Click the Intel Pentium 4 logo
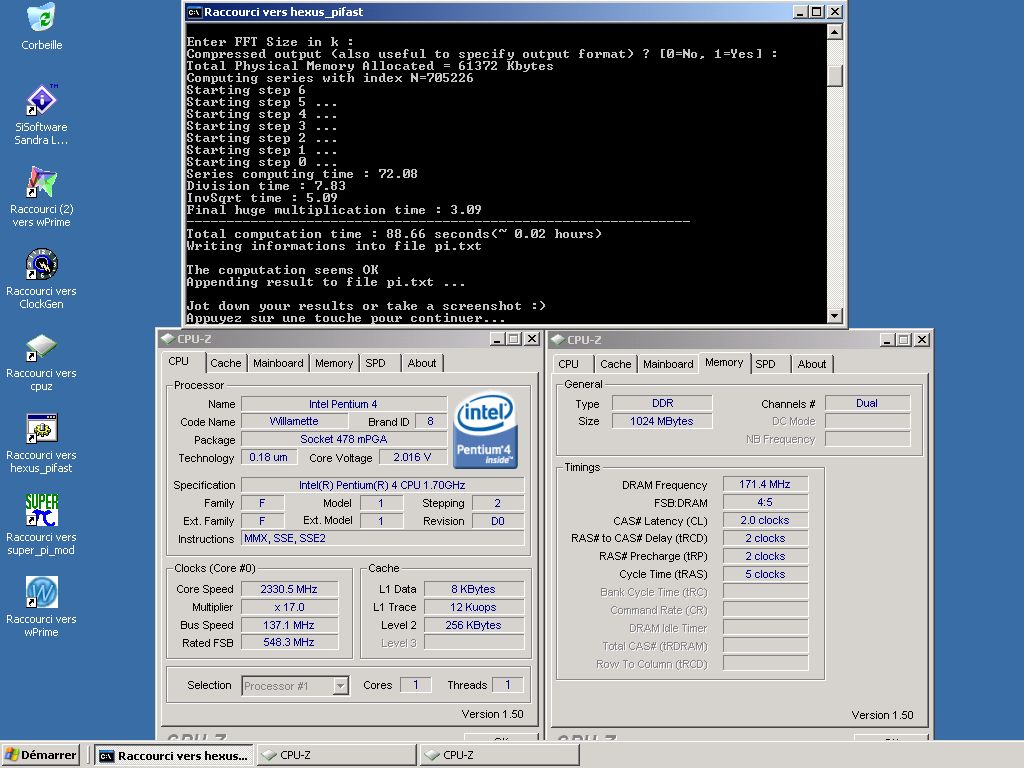 pyautogui.click(x=485, y=430)
